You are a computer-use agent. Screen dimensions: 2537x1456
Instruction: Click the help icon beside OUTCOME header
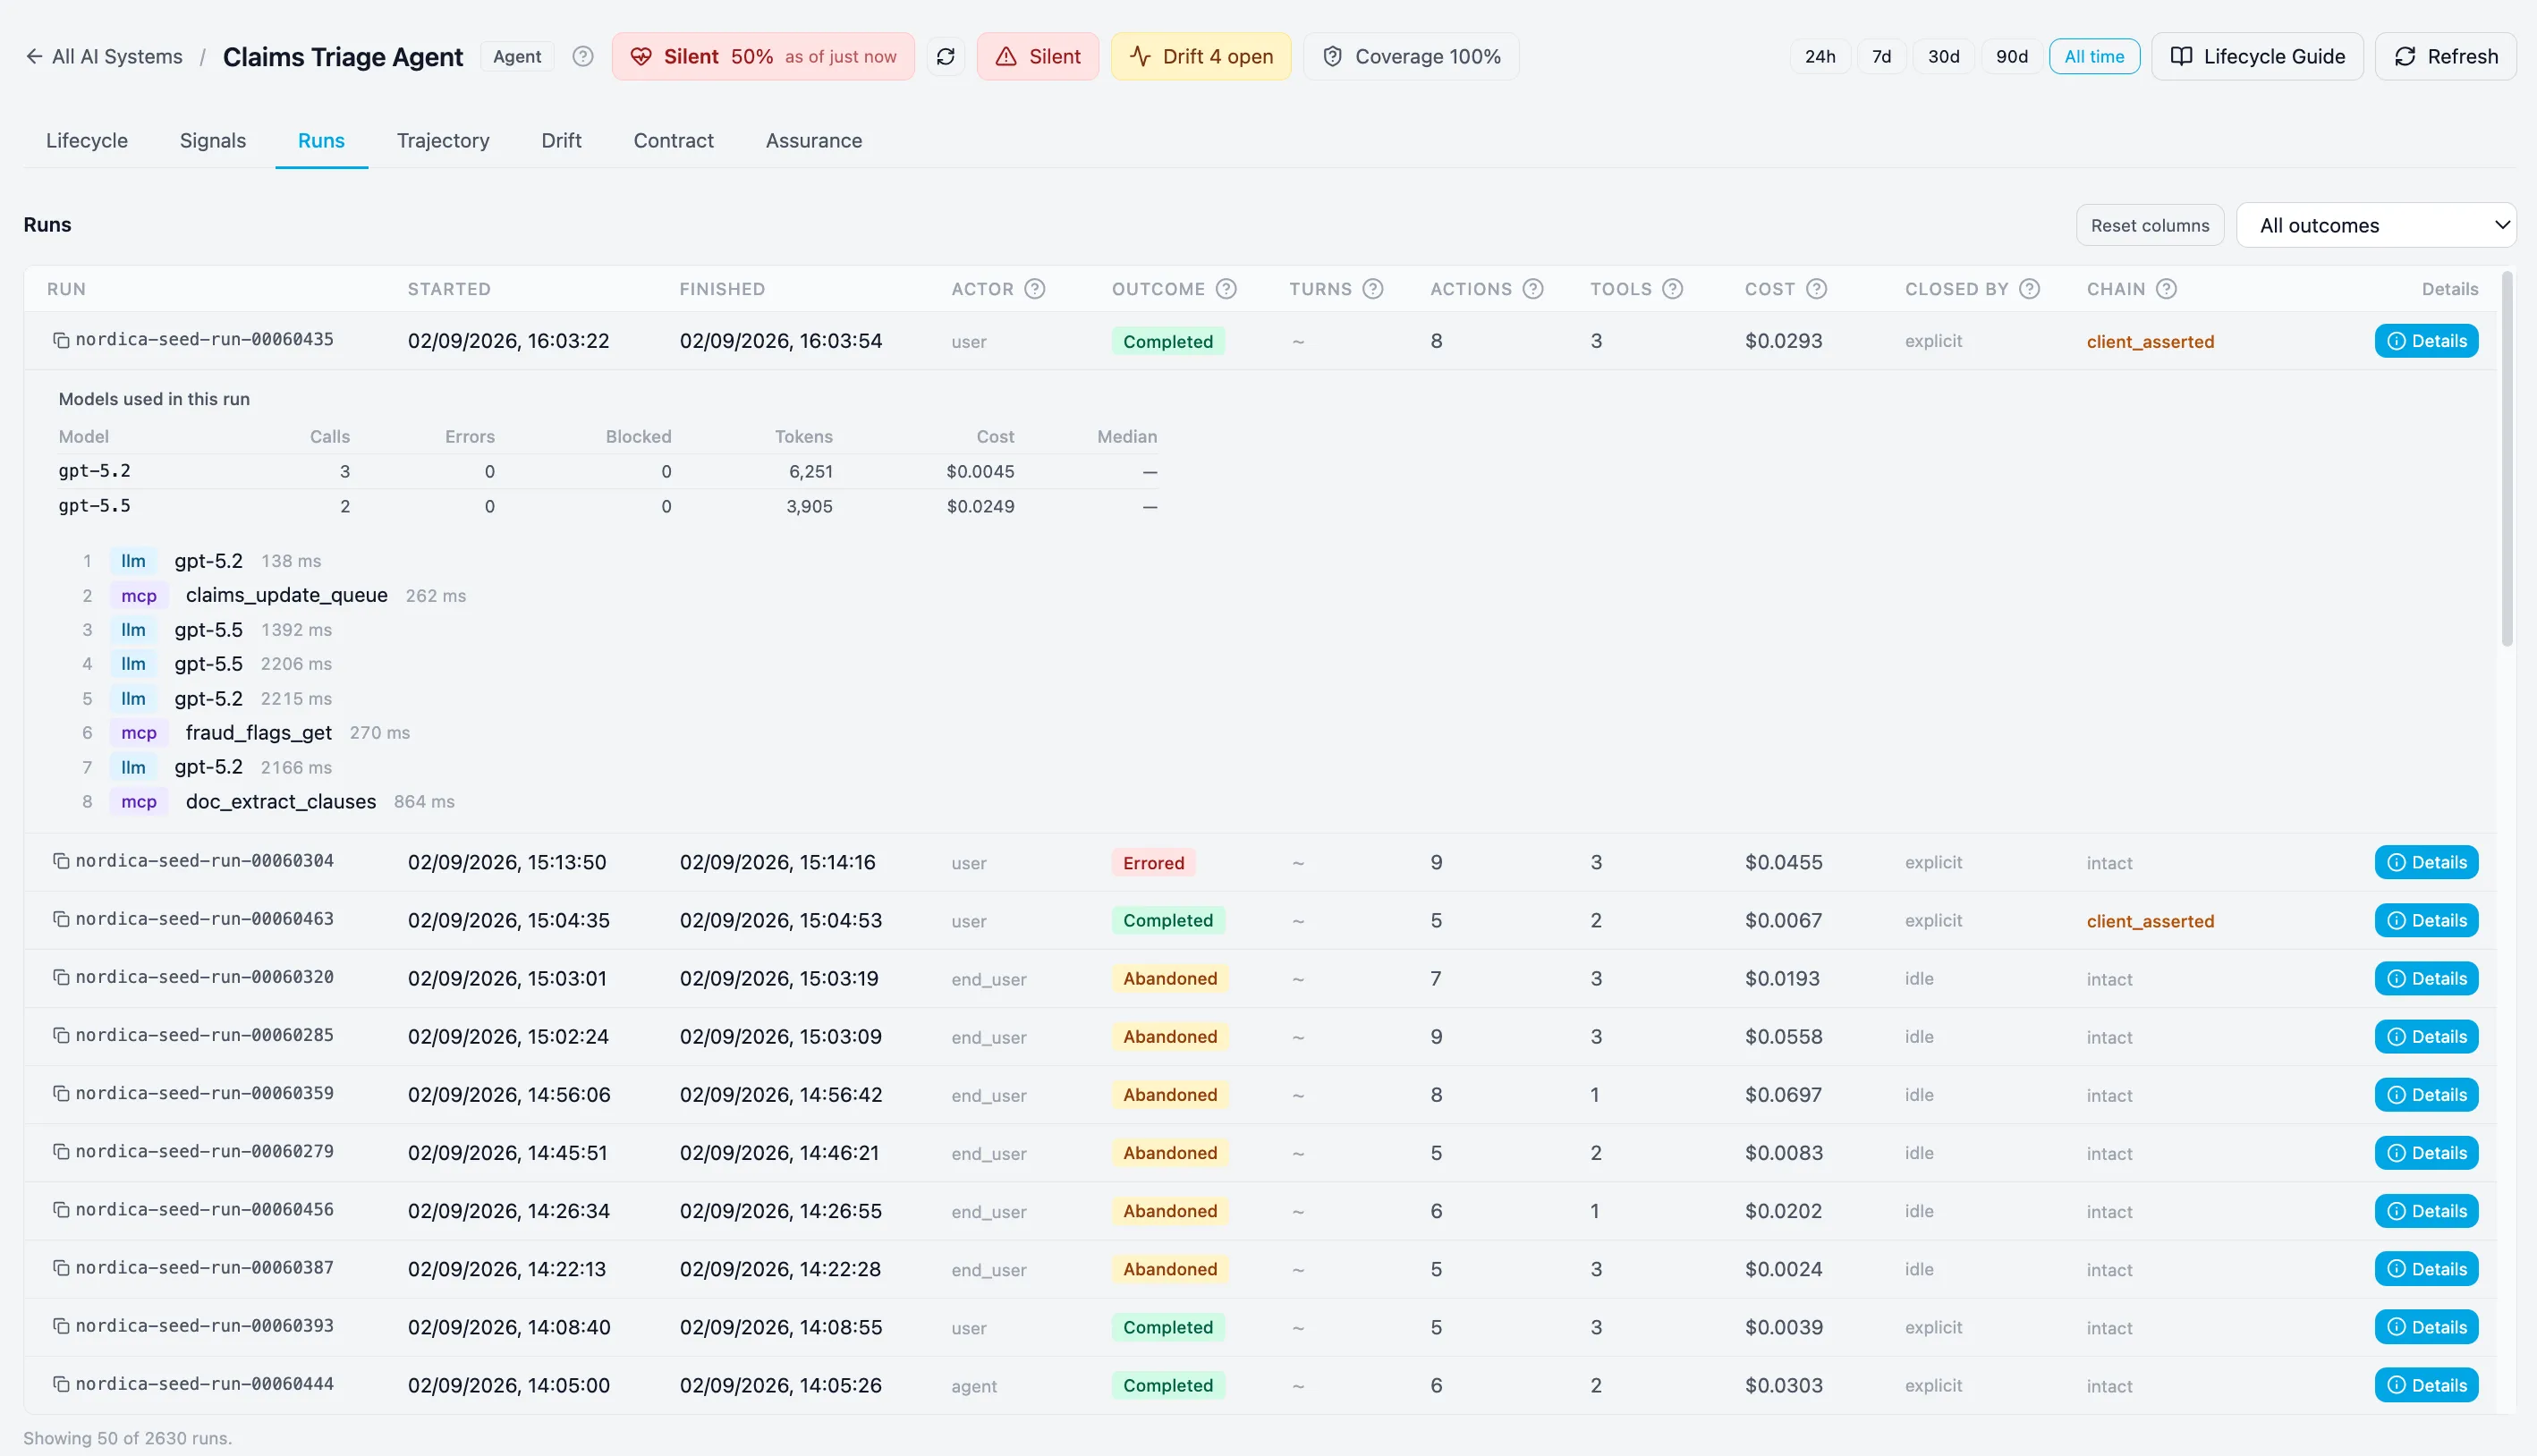tap(1226, 289)
